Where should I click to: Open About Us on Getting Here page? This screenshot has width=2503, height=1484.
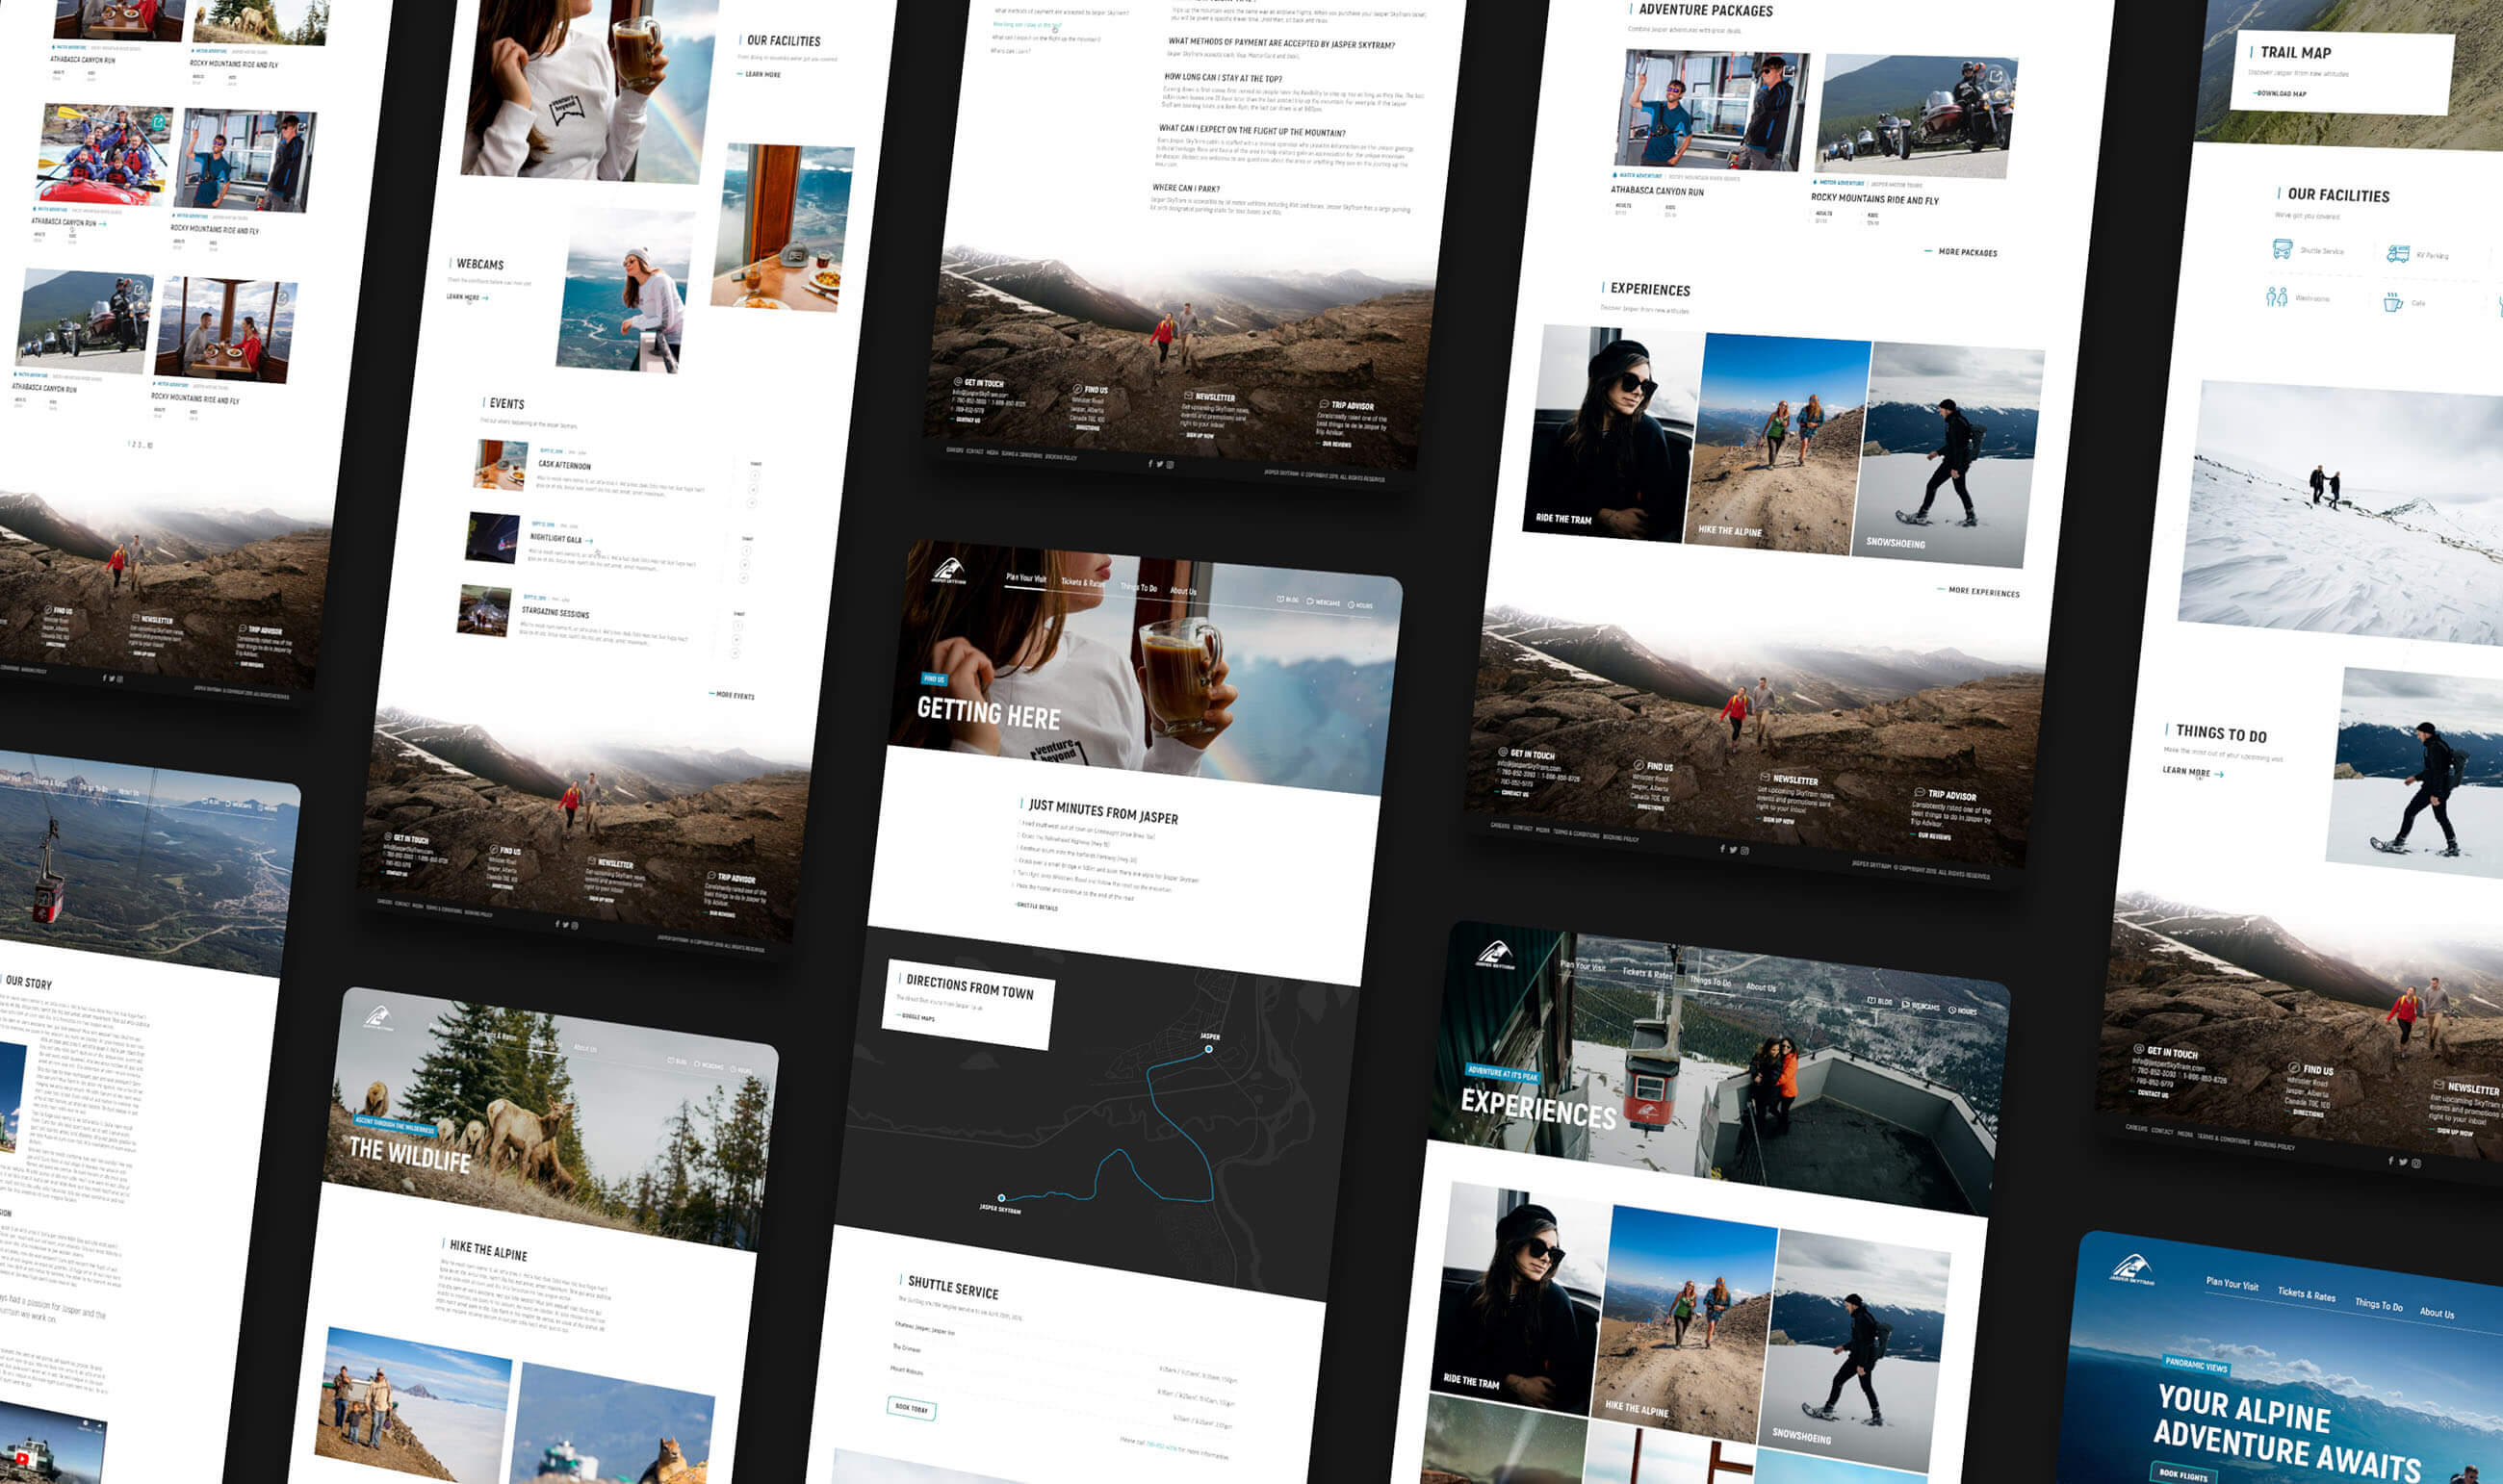pos(1183,591)
